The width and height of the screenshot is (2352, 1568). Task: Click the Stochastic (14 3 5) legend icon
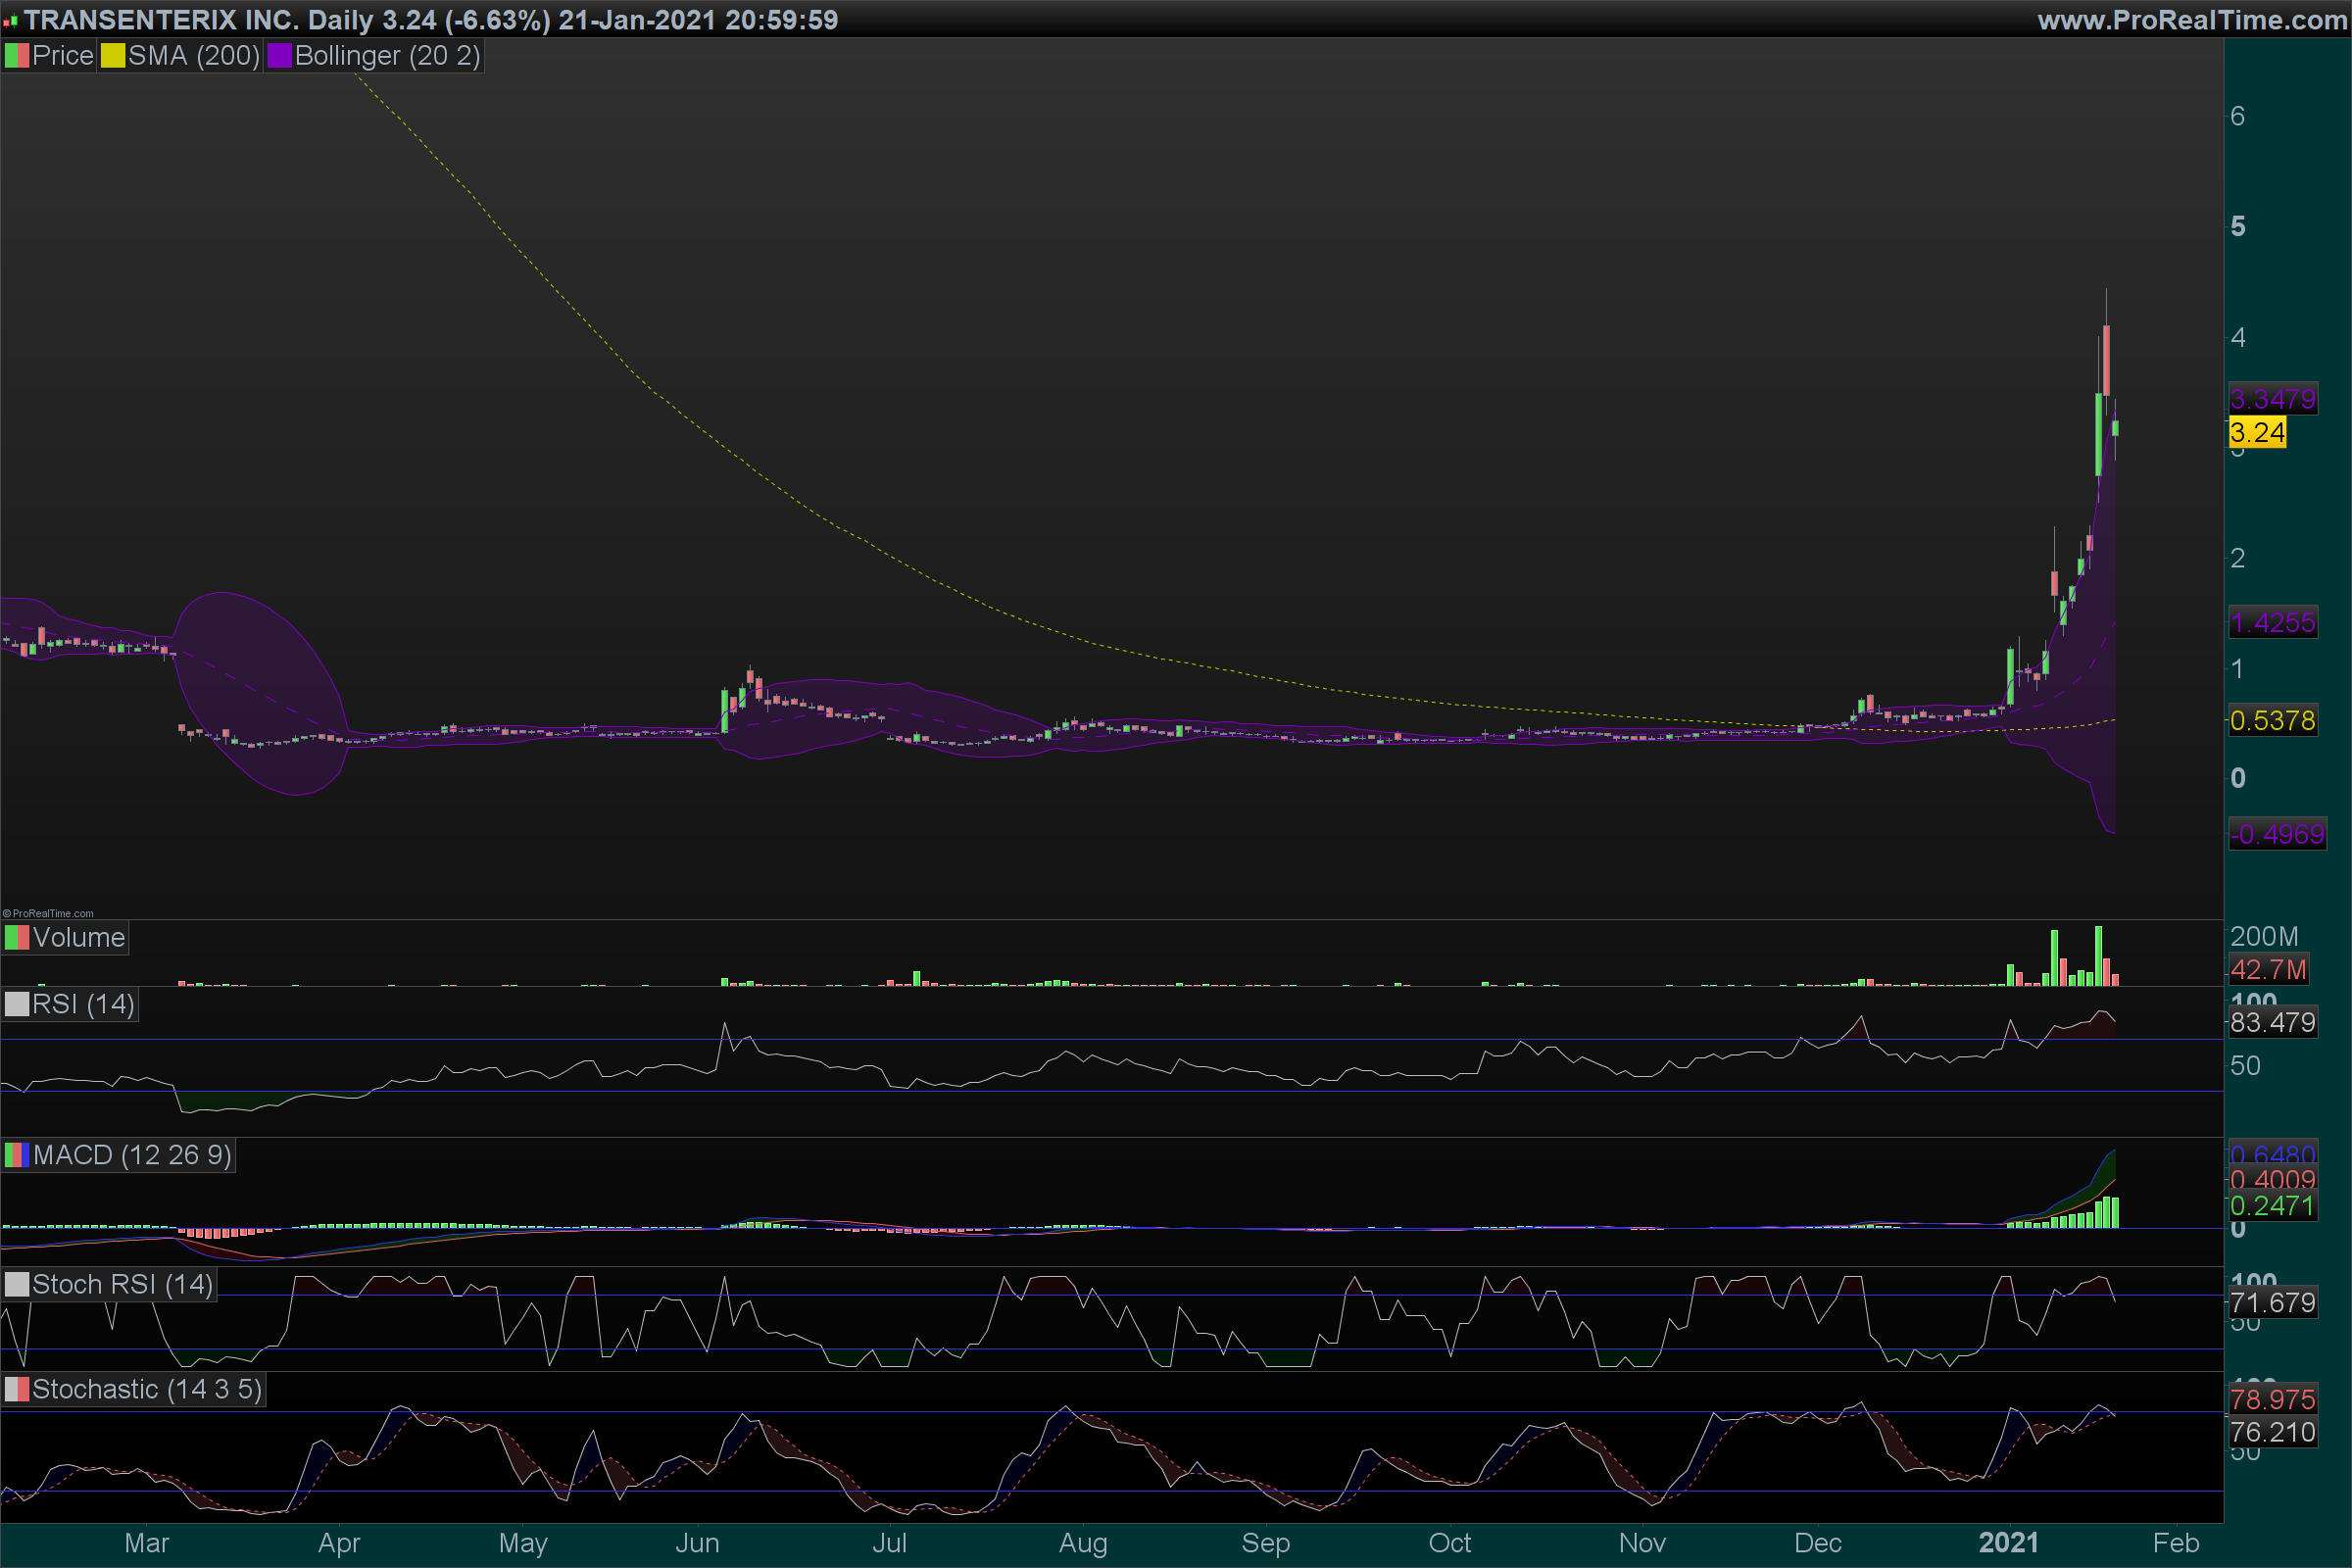click(x=17, y=1389)
